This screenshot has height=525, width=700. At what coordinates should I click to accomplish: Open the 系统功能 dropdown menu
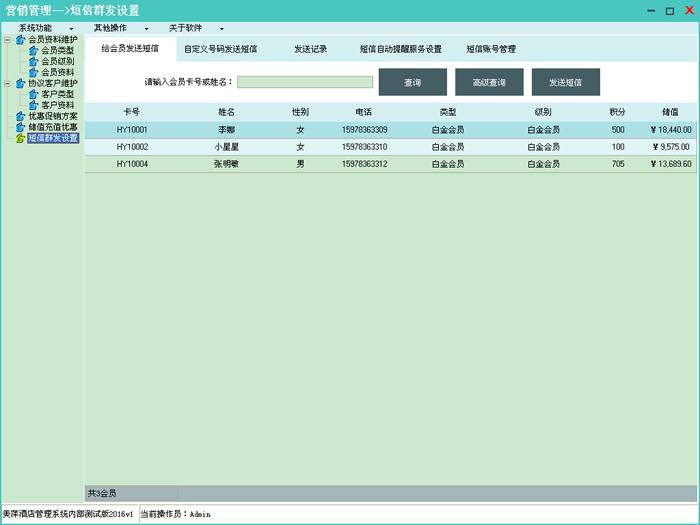pyautogui.click(x=44, y=28)
